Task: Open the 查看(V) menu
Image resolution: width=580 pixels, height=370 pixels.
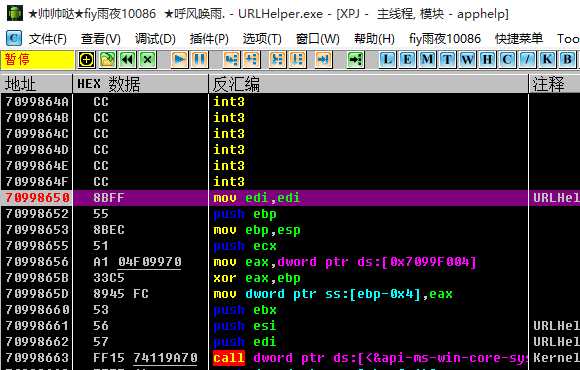Action: [x=101, y=38]
